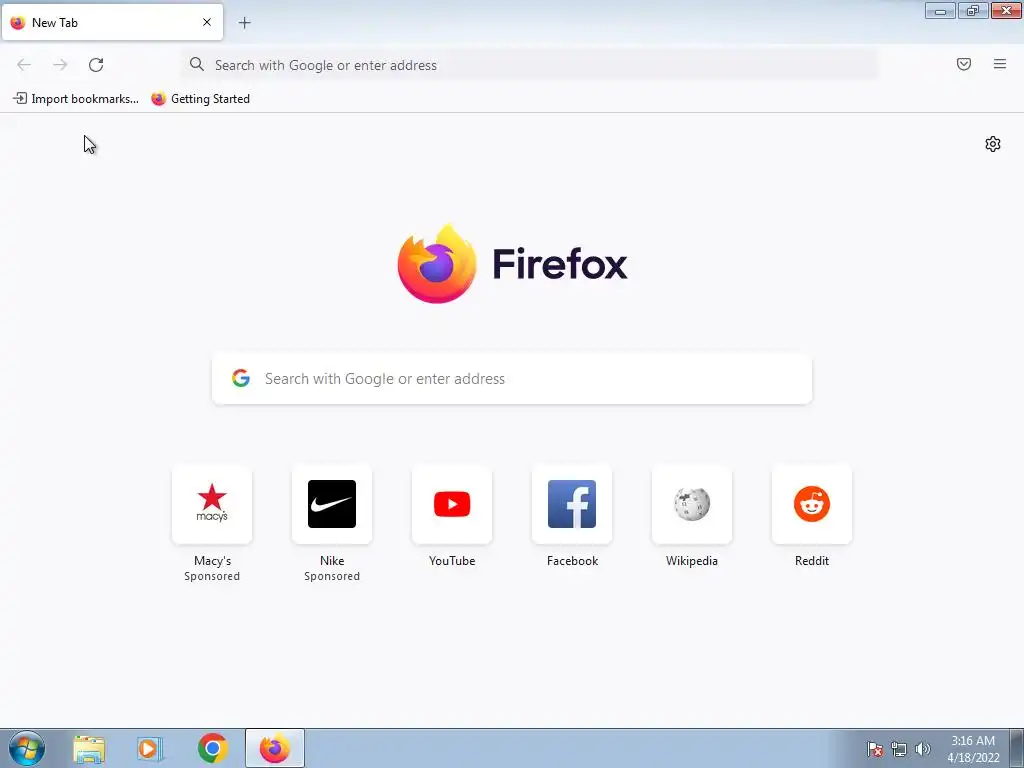This screenshot has height=768, width=1024.
Task: Click the Forward navigation arrow
Action: click(x=60, y=65)
